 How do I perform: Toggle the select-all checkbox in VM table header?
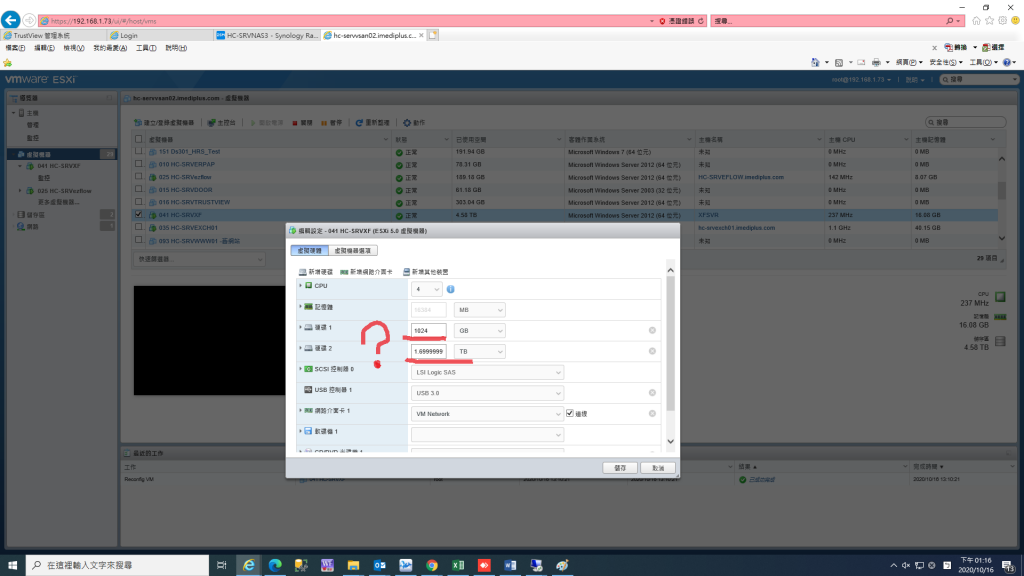tap(138, 139)
